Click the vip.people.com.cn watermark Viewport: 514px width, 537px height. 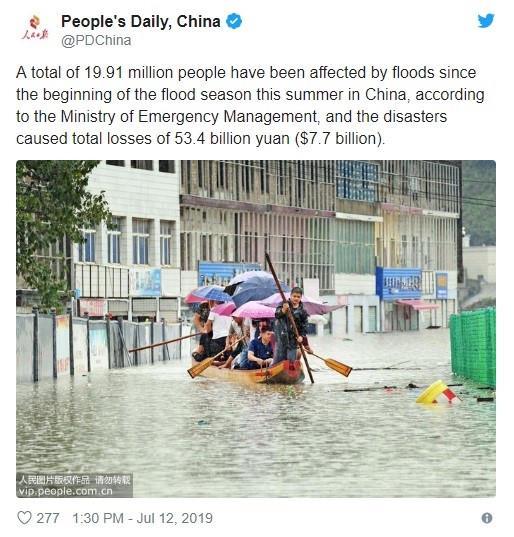pyautogui.click(x=66, y=491)
